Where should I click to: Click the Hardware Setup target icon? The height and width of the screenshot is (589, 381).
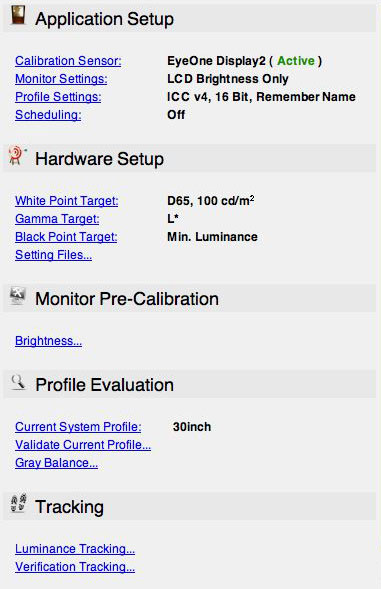[17, 156]
